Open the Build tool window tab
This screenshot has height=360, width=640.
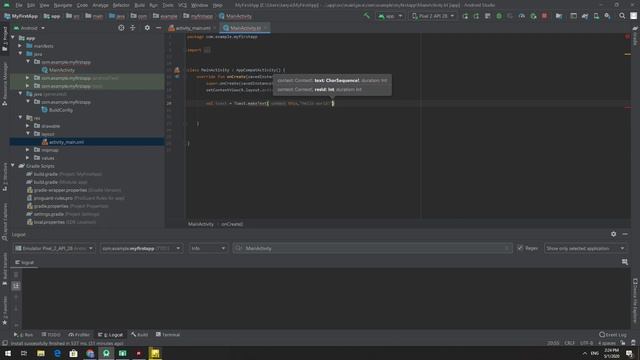[x=140, y=334]
